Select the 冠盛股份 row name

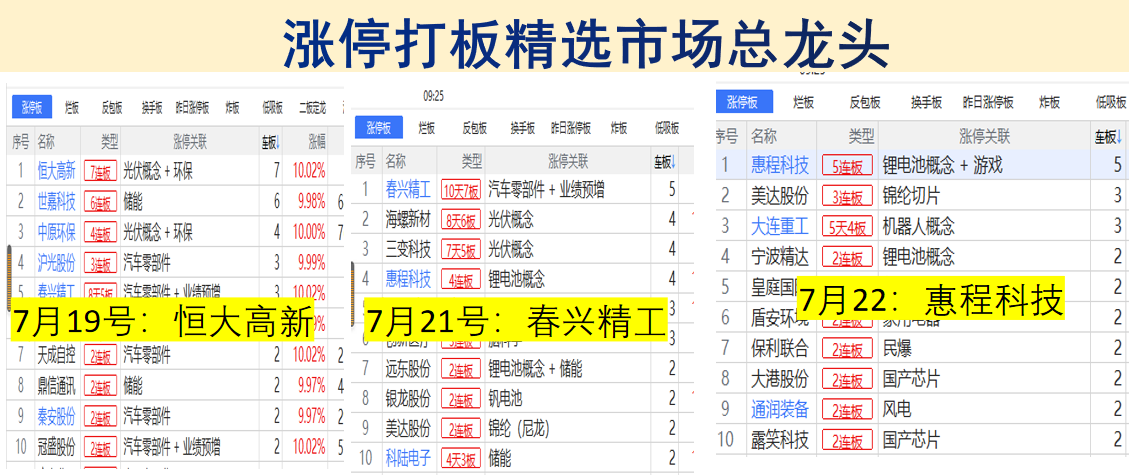pos(56,446)
